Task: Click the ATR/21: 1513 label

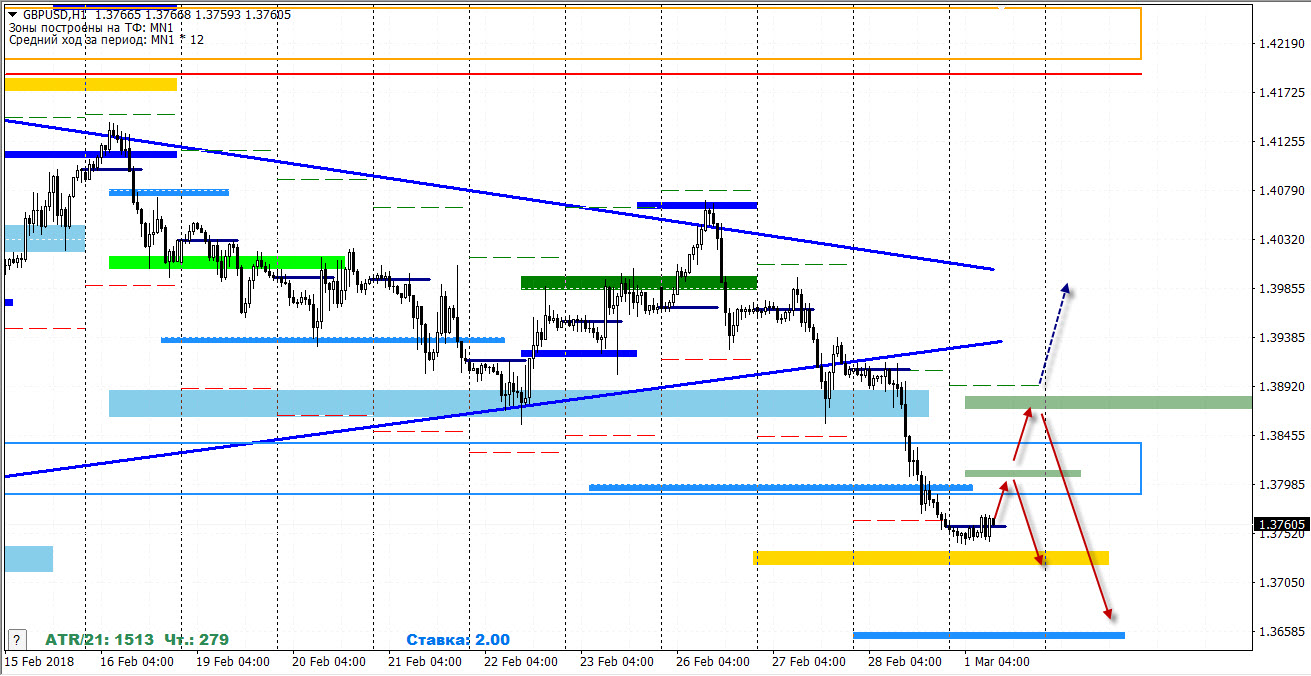Action: coord(98,640)
